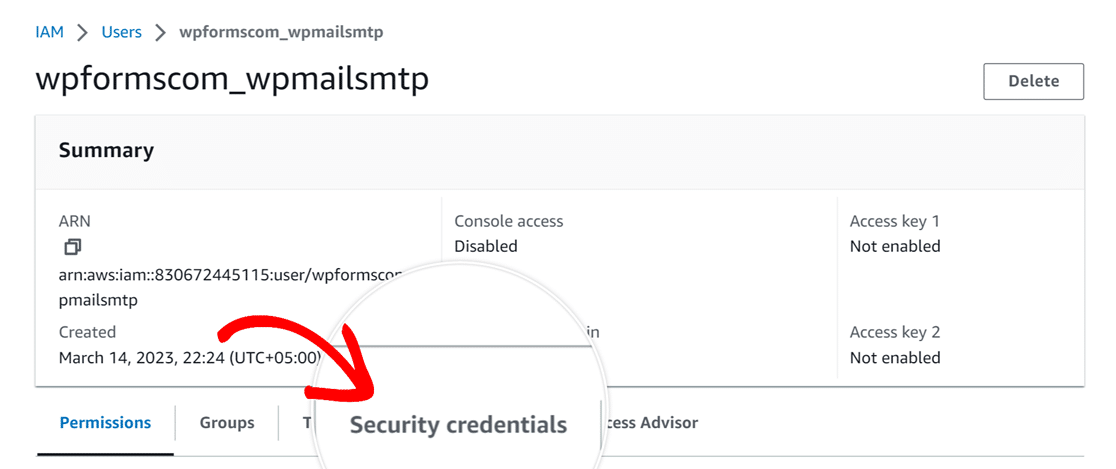Click the Summary panel heading
1116x469 pixels.
[x=106, y=150]
